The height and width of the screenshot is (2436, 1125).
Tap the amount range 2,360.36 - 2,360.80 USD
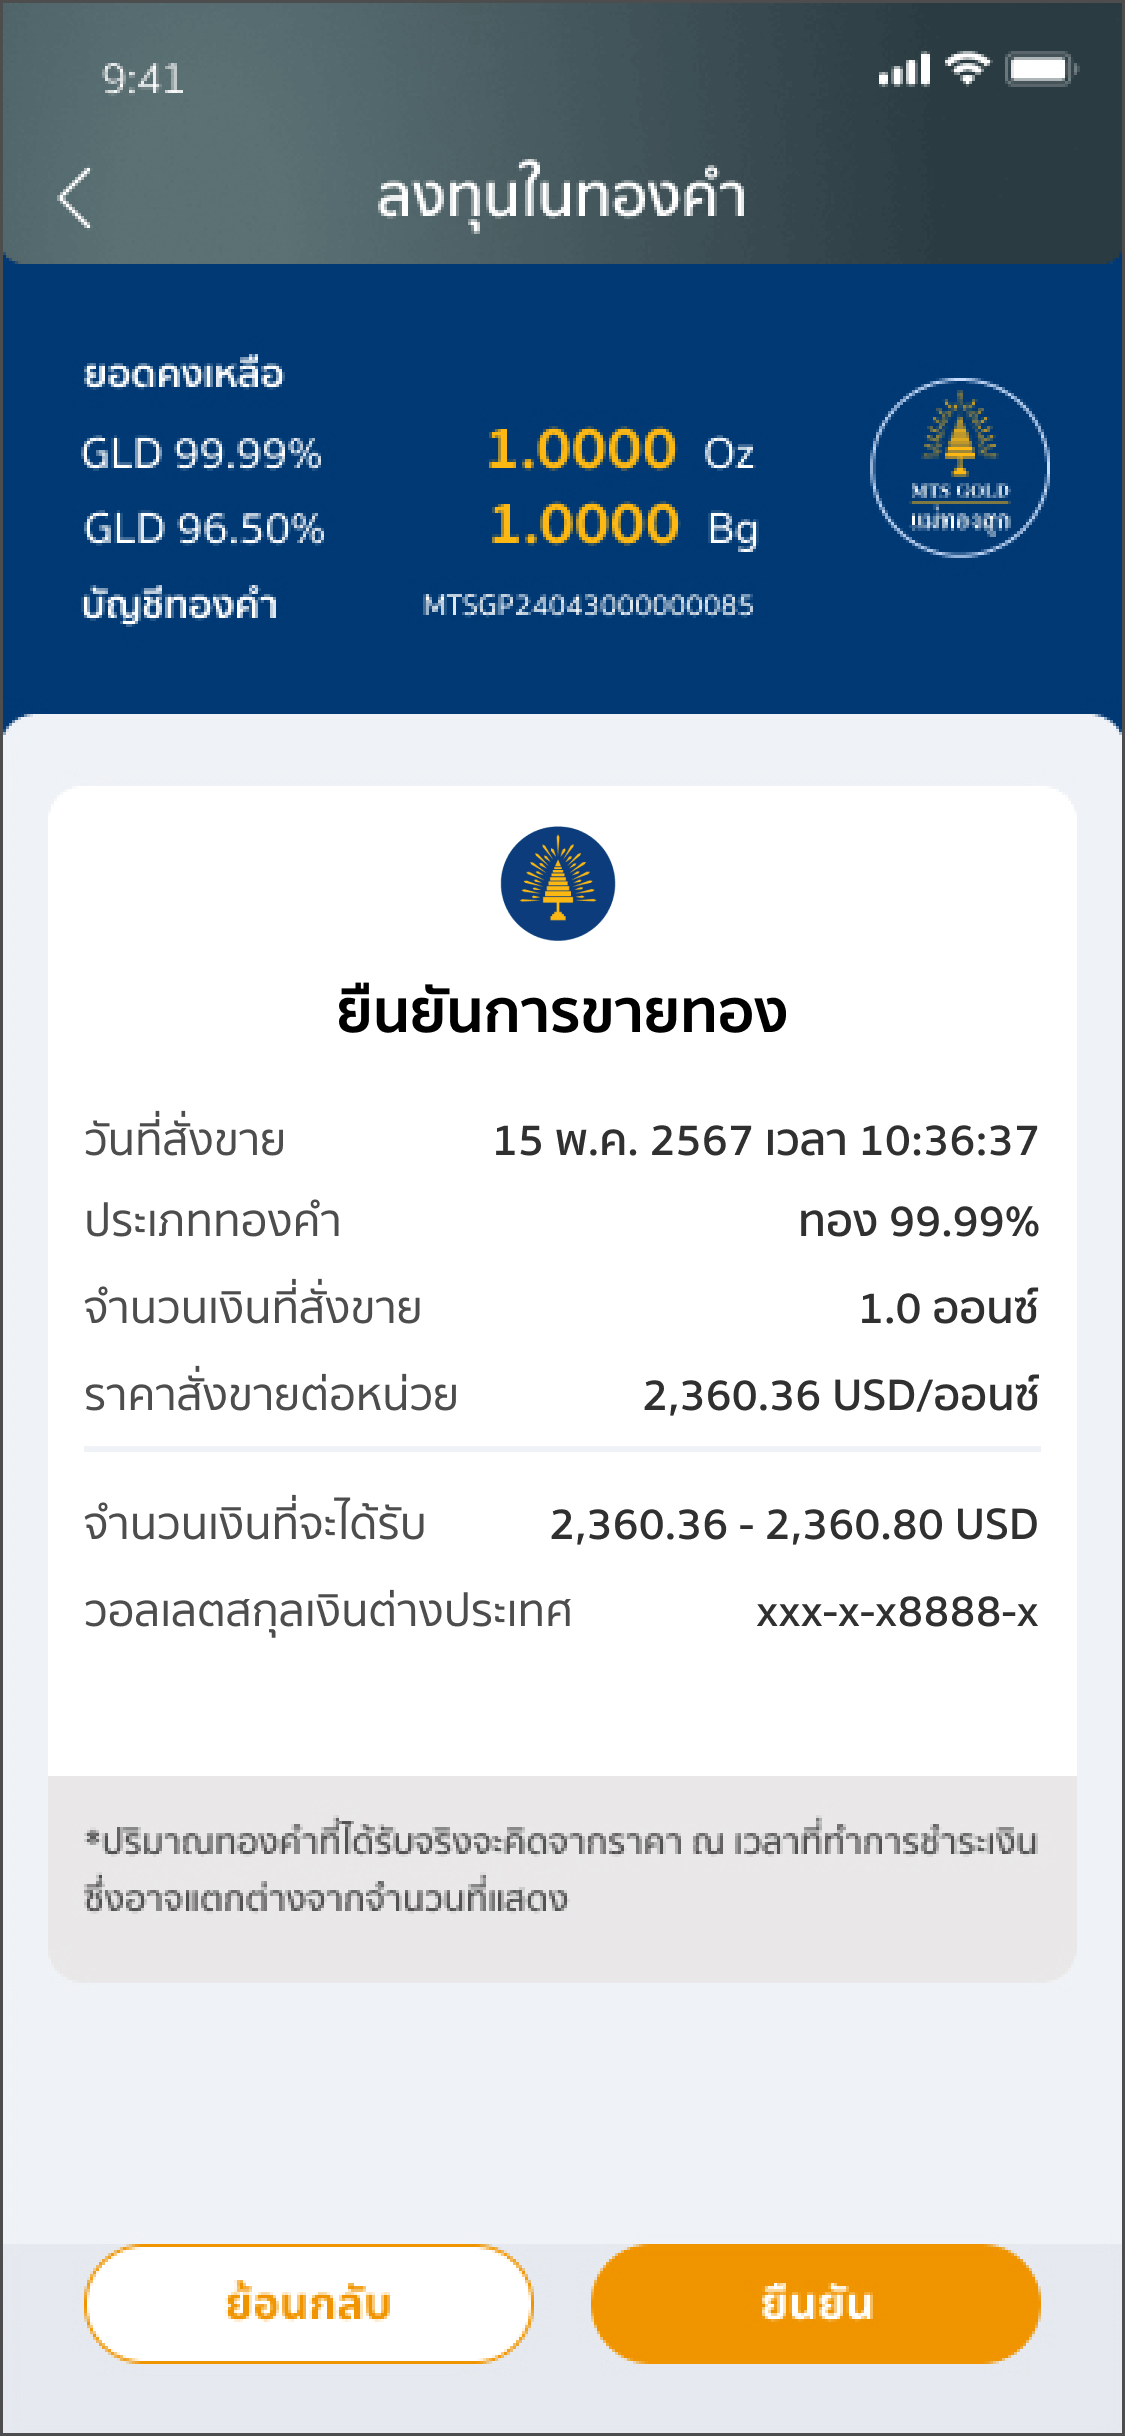(793, 1524)
